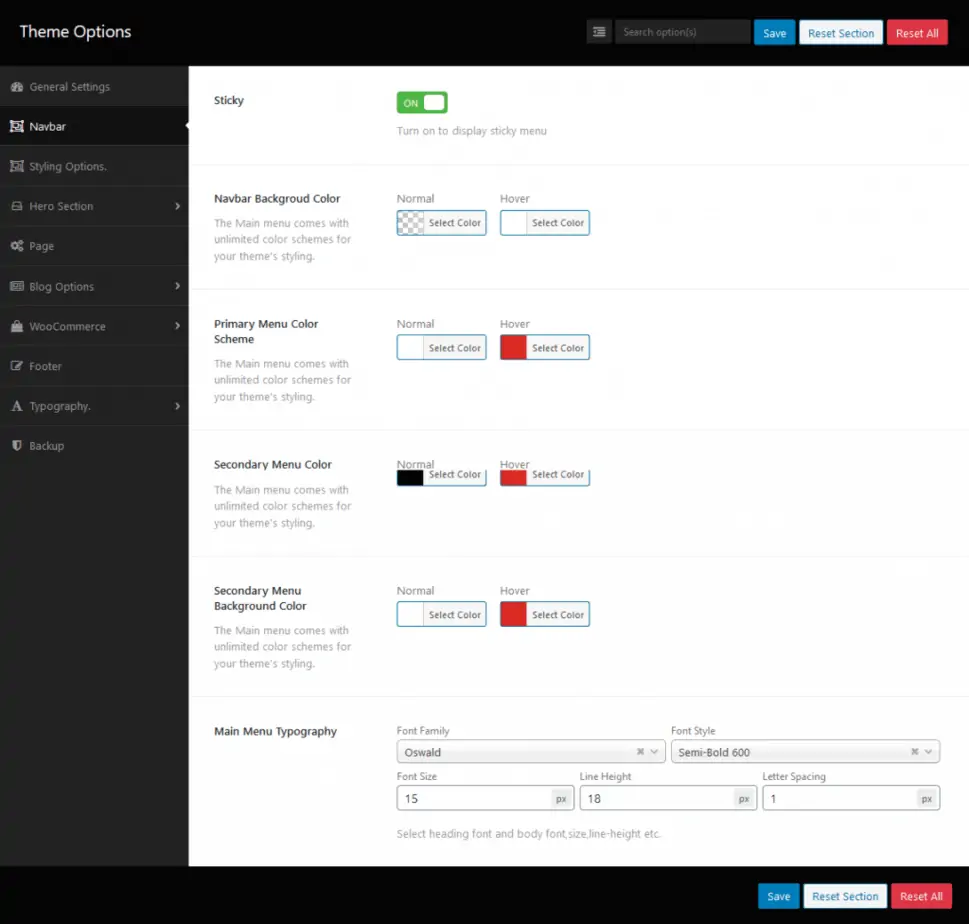Click the top Reset Section button
The height and width of the screenshot is (924, 969).
pyautogui.click(x=840, y=33)
